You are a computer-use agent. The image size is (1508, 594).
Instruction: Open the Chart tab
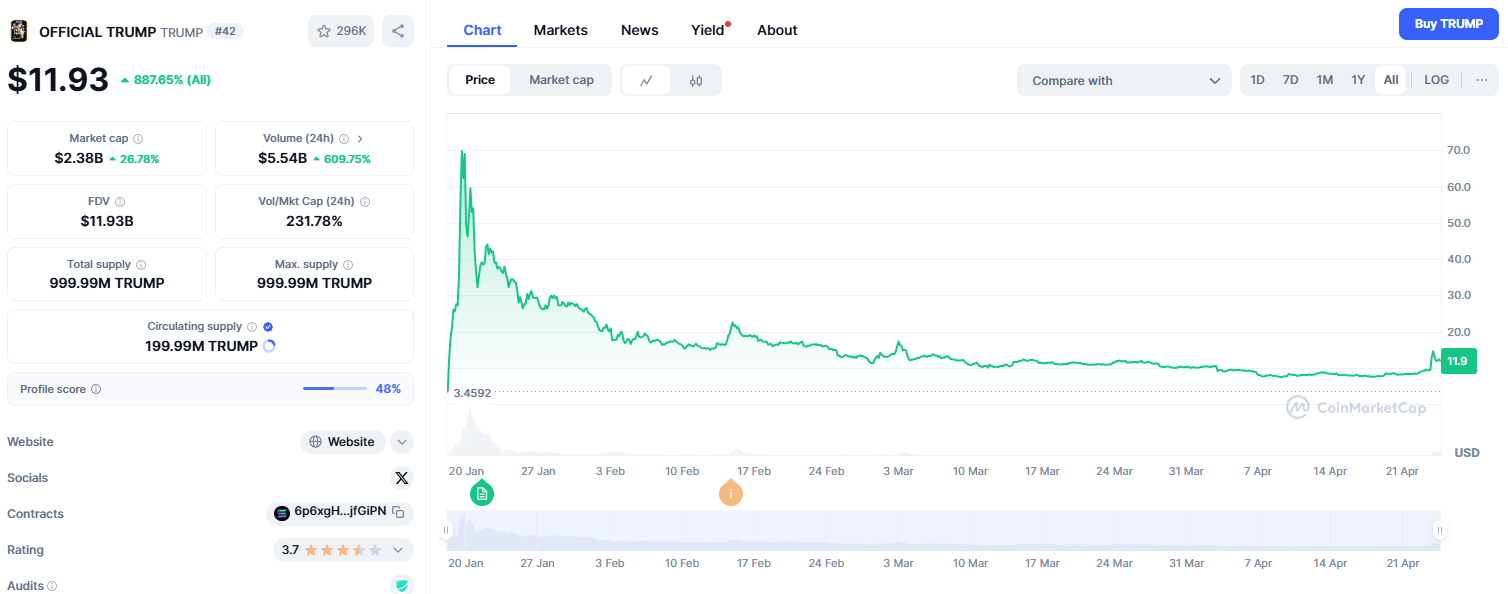(482, 30)
